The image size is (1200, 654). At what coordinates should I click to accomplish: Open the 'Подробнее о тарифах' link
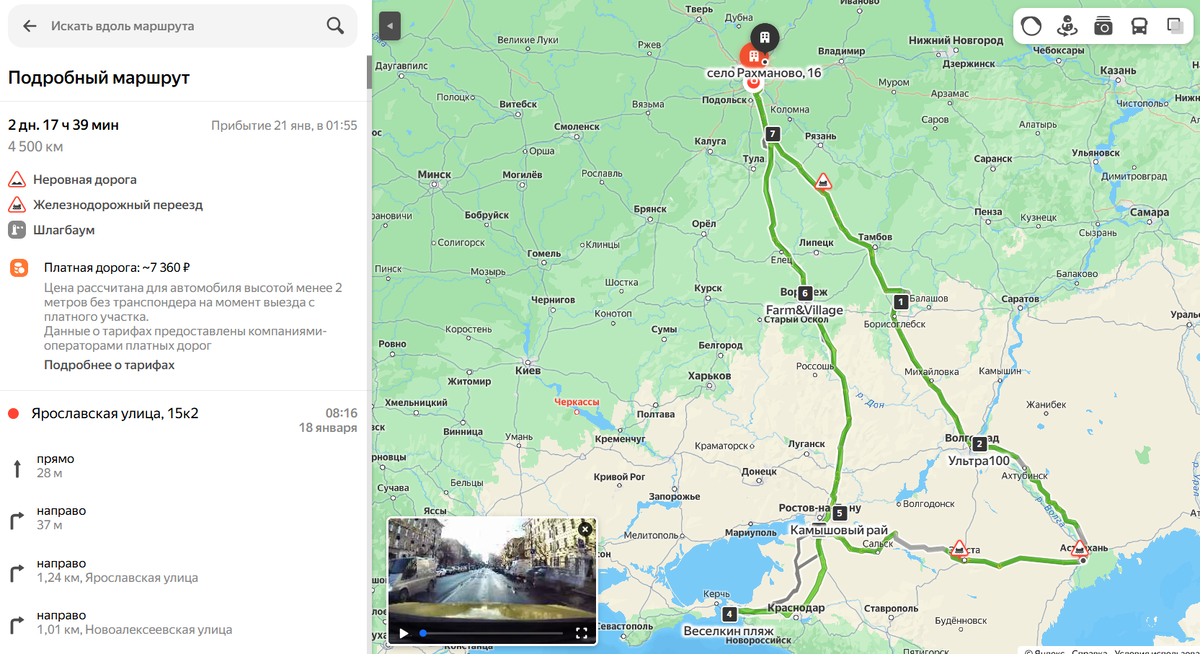click(x=109, y=365)
